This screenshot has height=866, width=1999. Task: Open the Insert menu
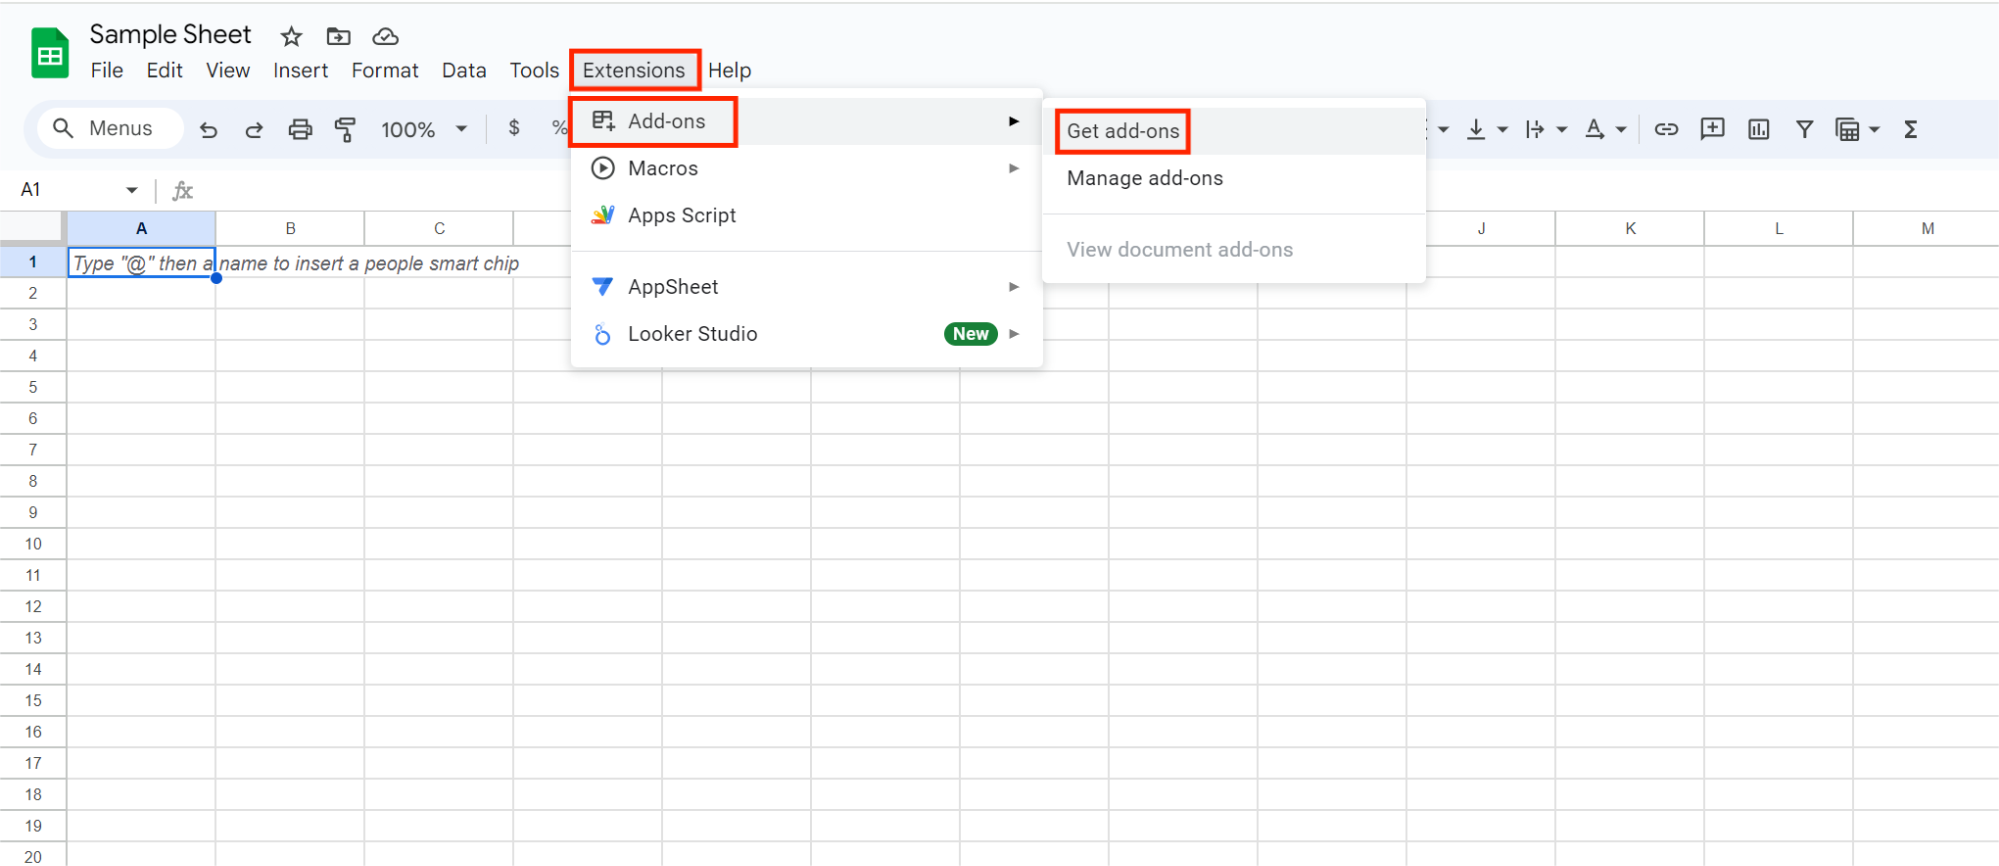pos(300,70)
